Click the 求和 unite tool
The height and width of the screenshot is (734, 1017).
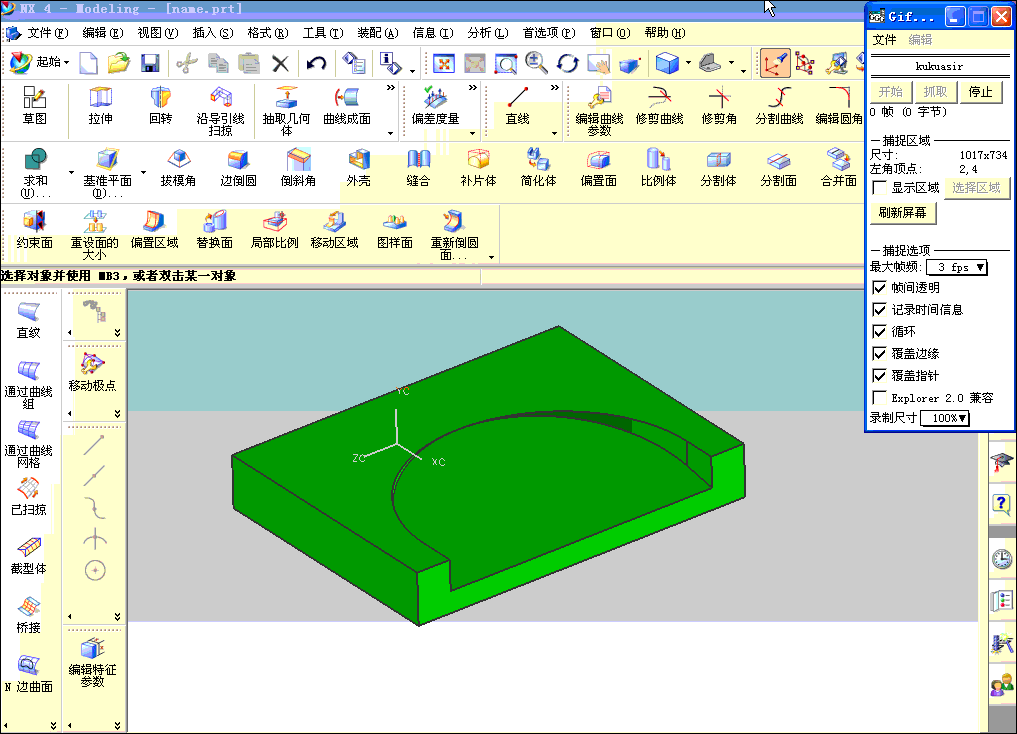coord(36,172)
